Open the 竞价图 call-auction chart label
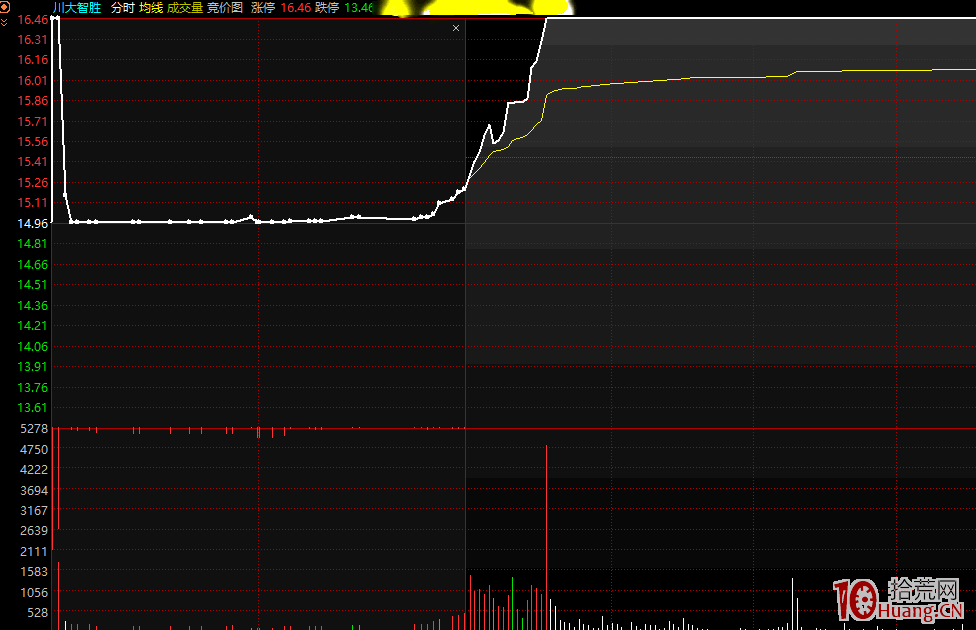This screenshot has height=630, width=976. pos(225,7)
